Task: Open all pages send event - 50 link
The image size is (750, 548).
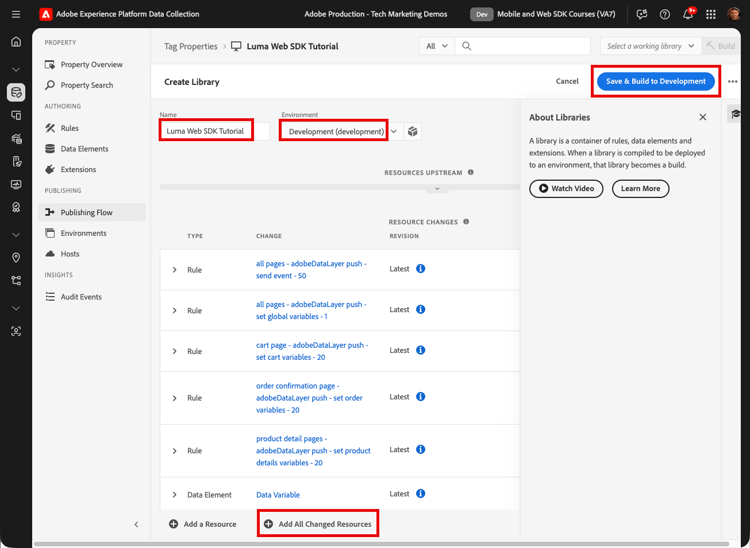Action: coord(311,270)
